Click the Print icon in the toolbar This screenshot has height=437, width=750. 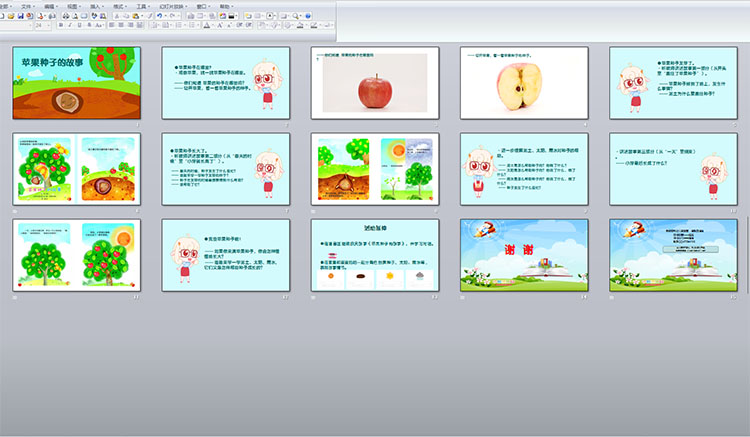click(66, 16)
